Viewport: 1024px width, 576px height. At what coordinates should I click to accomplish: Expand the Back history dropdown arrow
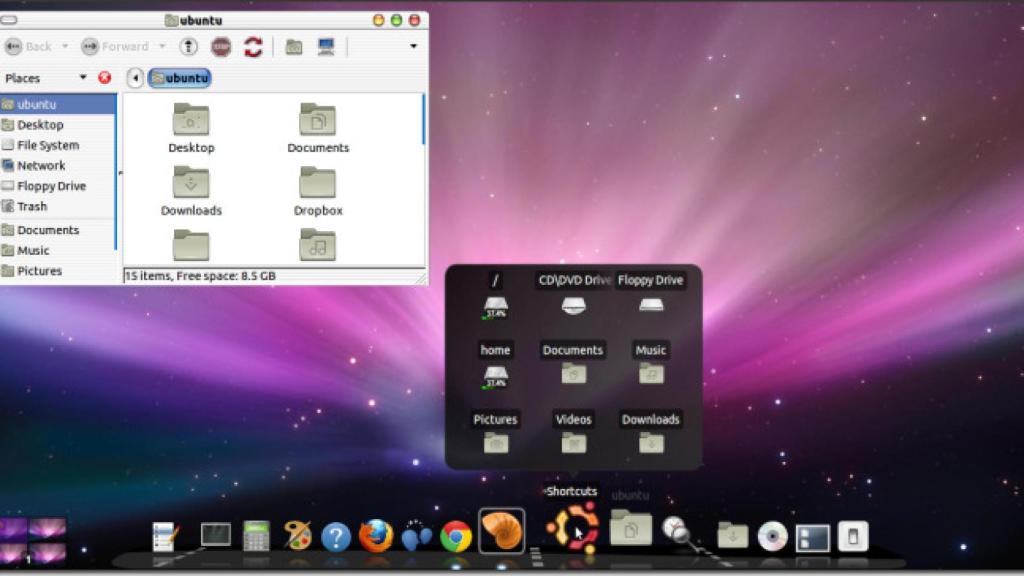tap(65, 46)
